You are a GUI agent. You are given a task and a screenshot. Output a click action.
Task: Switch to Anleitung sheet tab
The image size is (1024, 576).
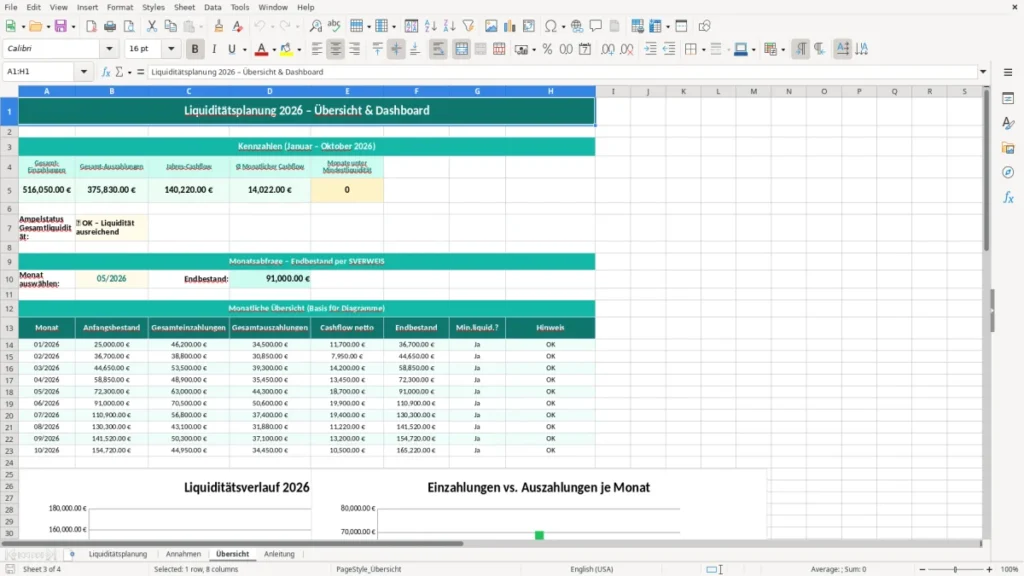(279, 554)
